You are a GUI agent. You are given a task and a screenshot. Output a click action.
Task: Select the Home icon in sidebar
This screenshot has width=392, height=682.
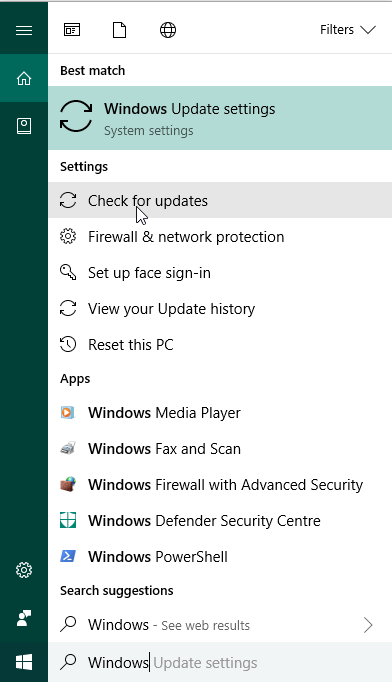click(24, 78)
